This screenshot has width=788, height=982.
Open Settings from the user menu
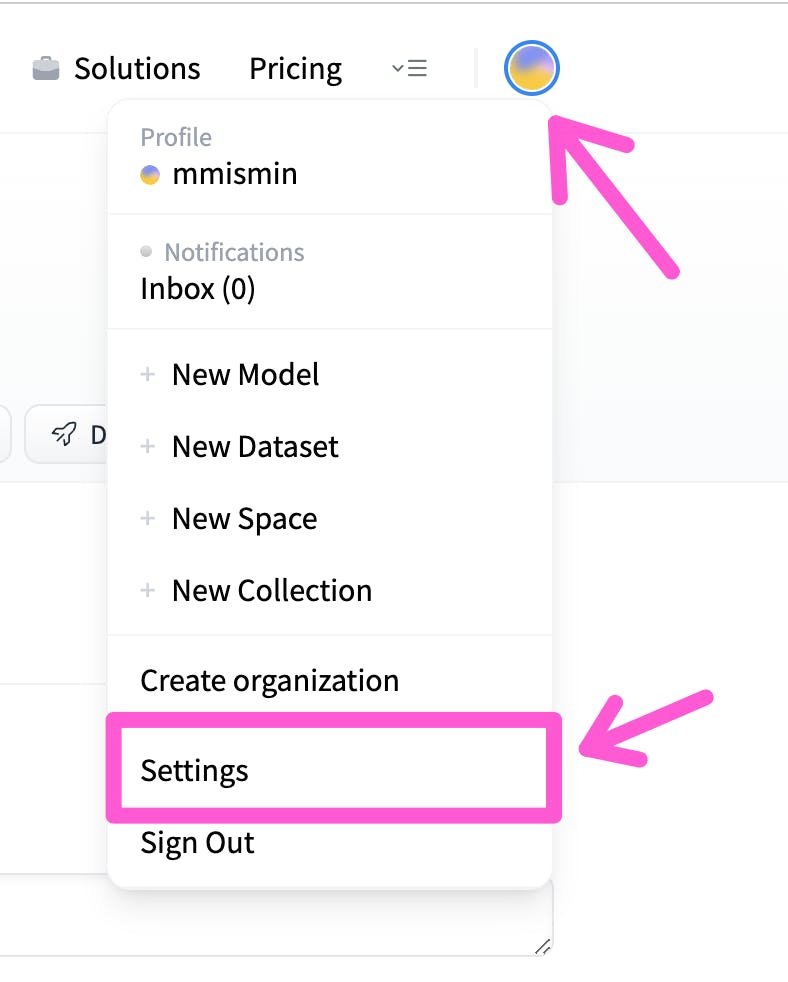coord(195,771)
